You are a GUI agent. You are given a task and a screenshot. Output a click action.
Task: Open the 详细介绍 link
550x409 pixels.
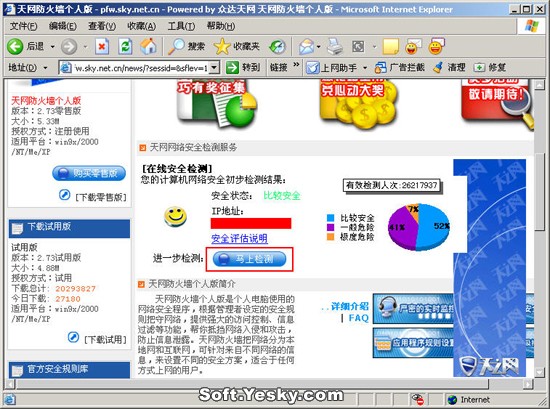(x=349, y=306)
